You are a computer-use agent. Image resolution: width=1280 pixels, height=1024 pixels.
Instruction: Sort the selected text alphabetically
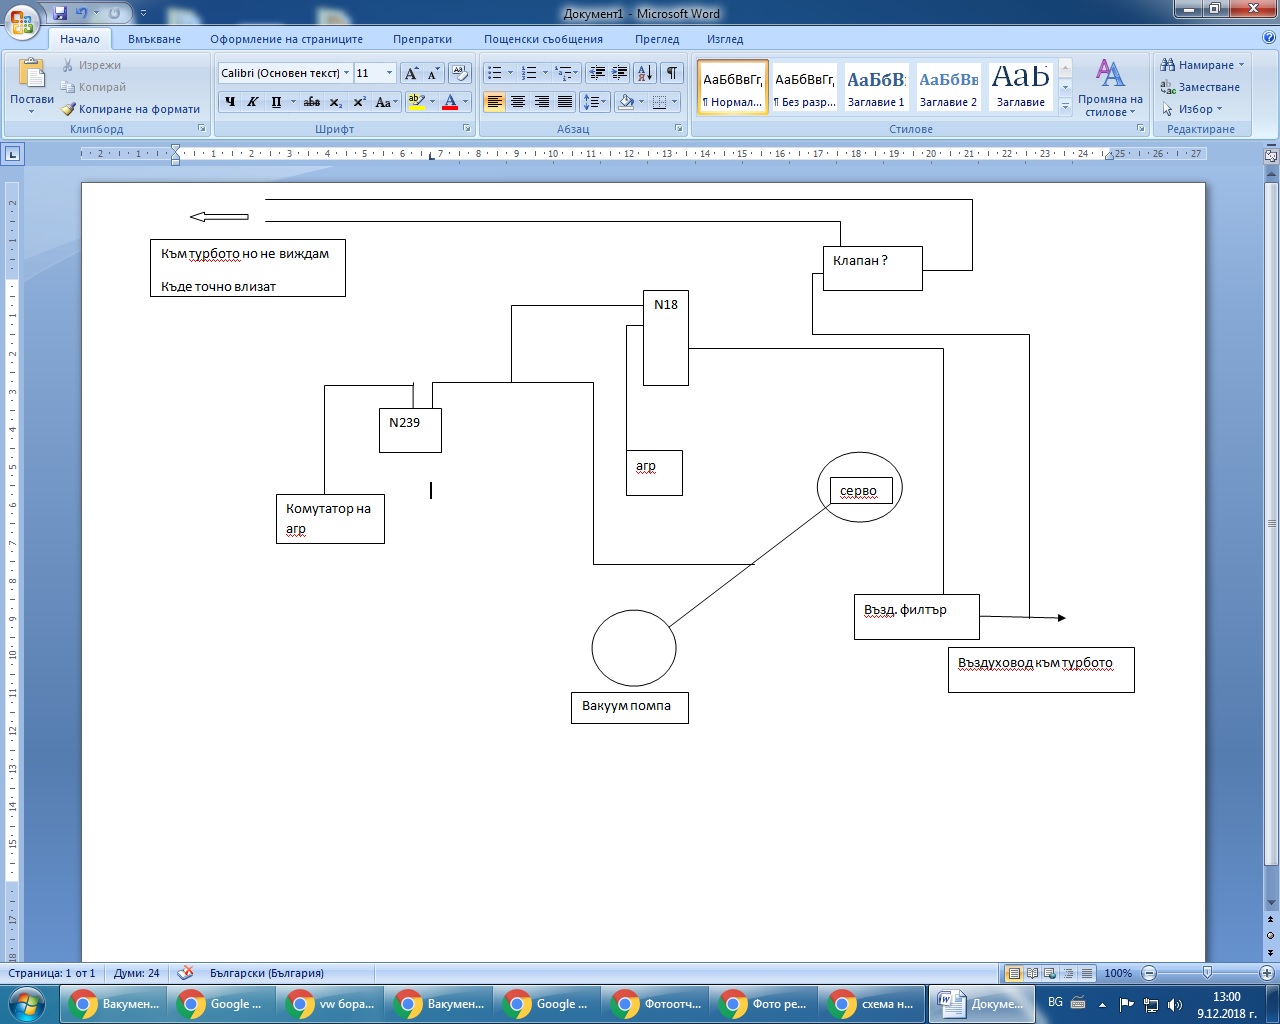coord(644,73)
